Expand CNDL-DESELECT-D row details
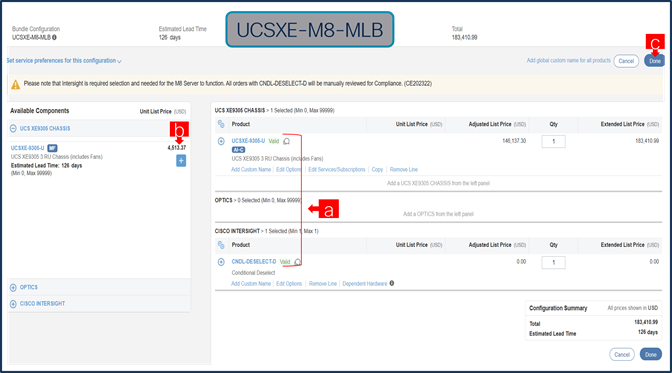 point(221,262)
